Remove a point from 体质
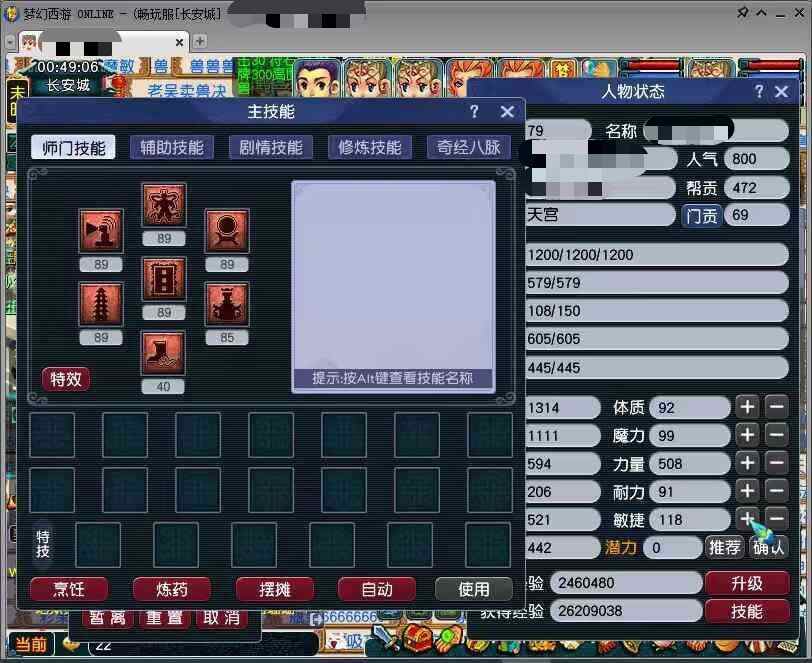 click(x=776, y=407)
